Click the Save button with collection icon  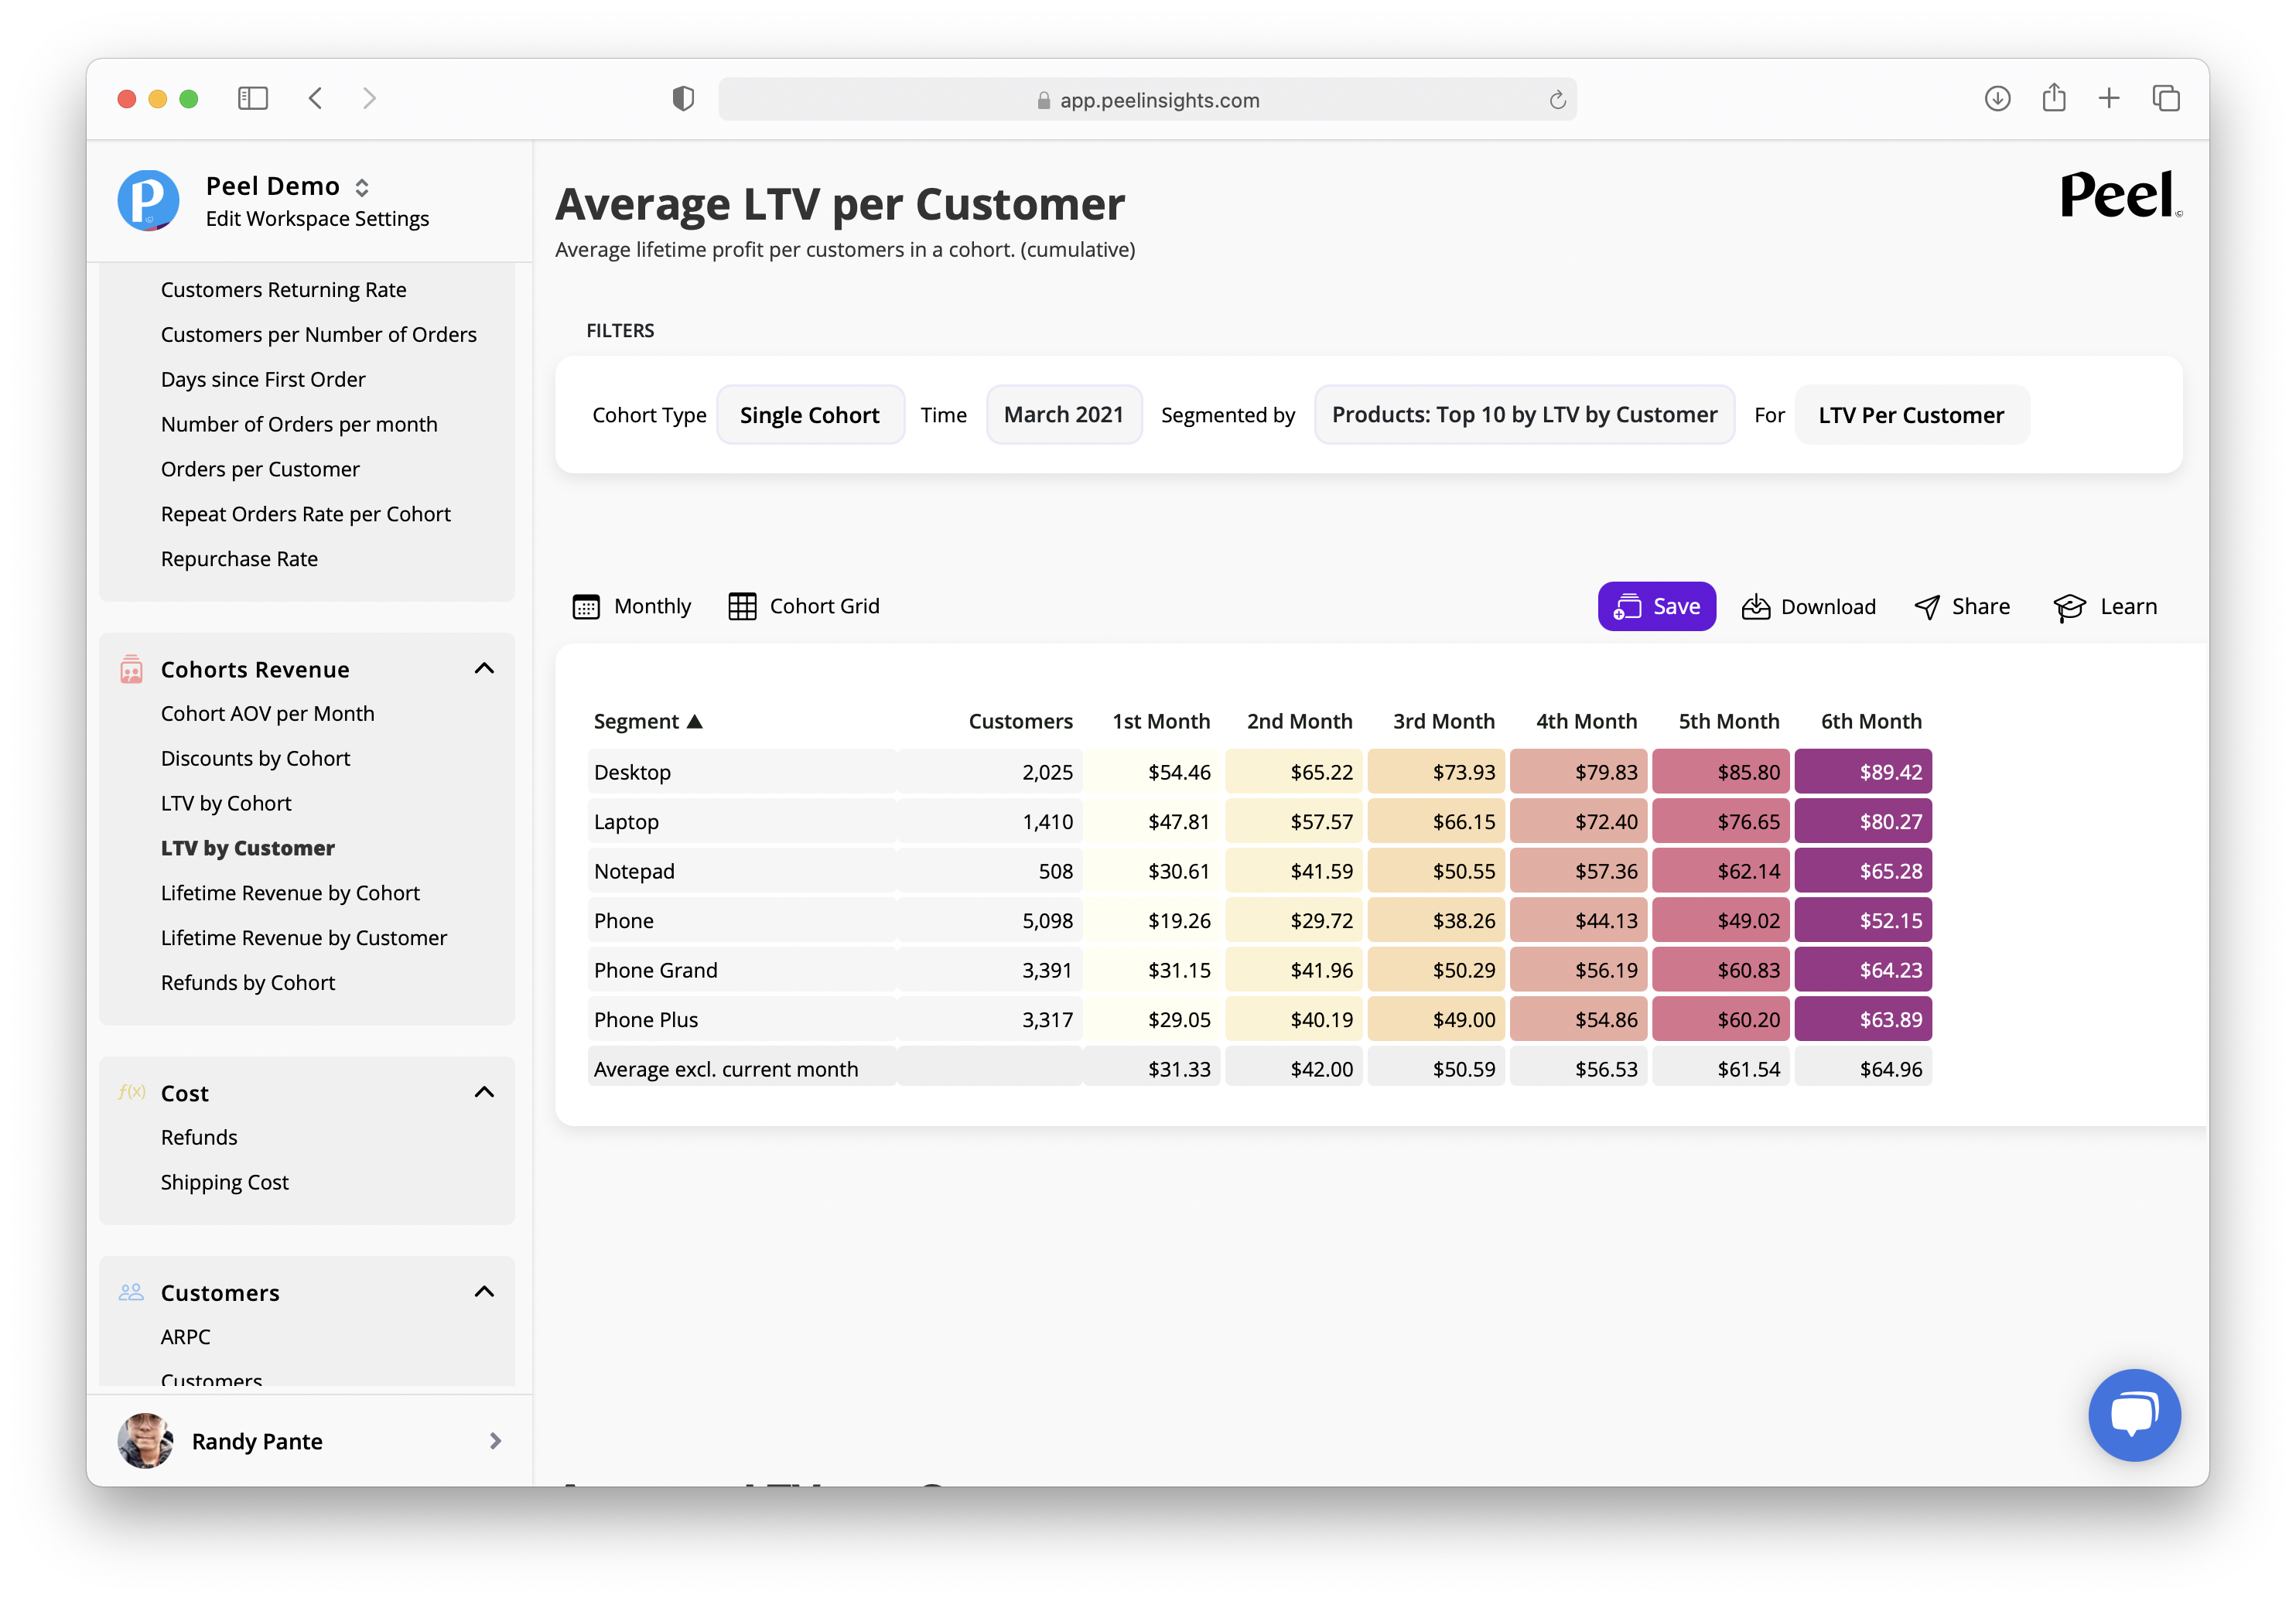click(x=1656, y=606)
